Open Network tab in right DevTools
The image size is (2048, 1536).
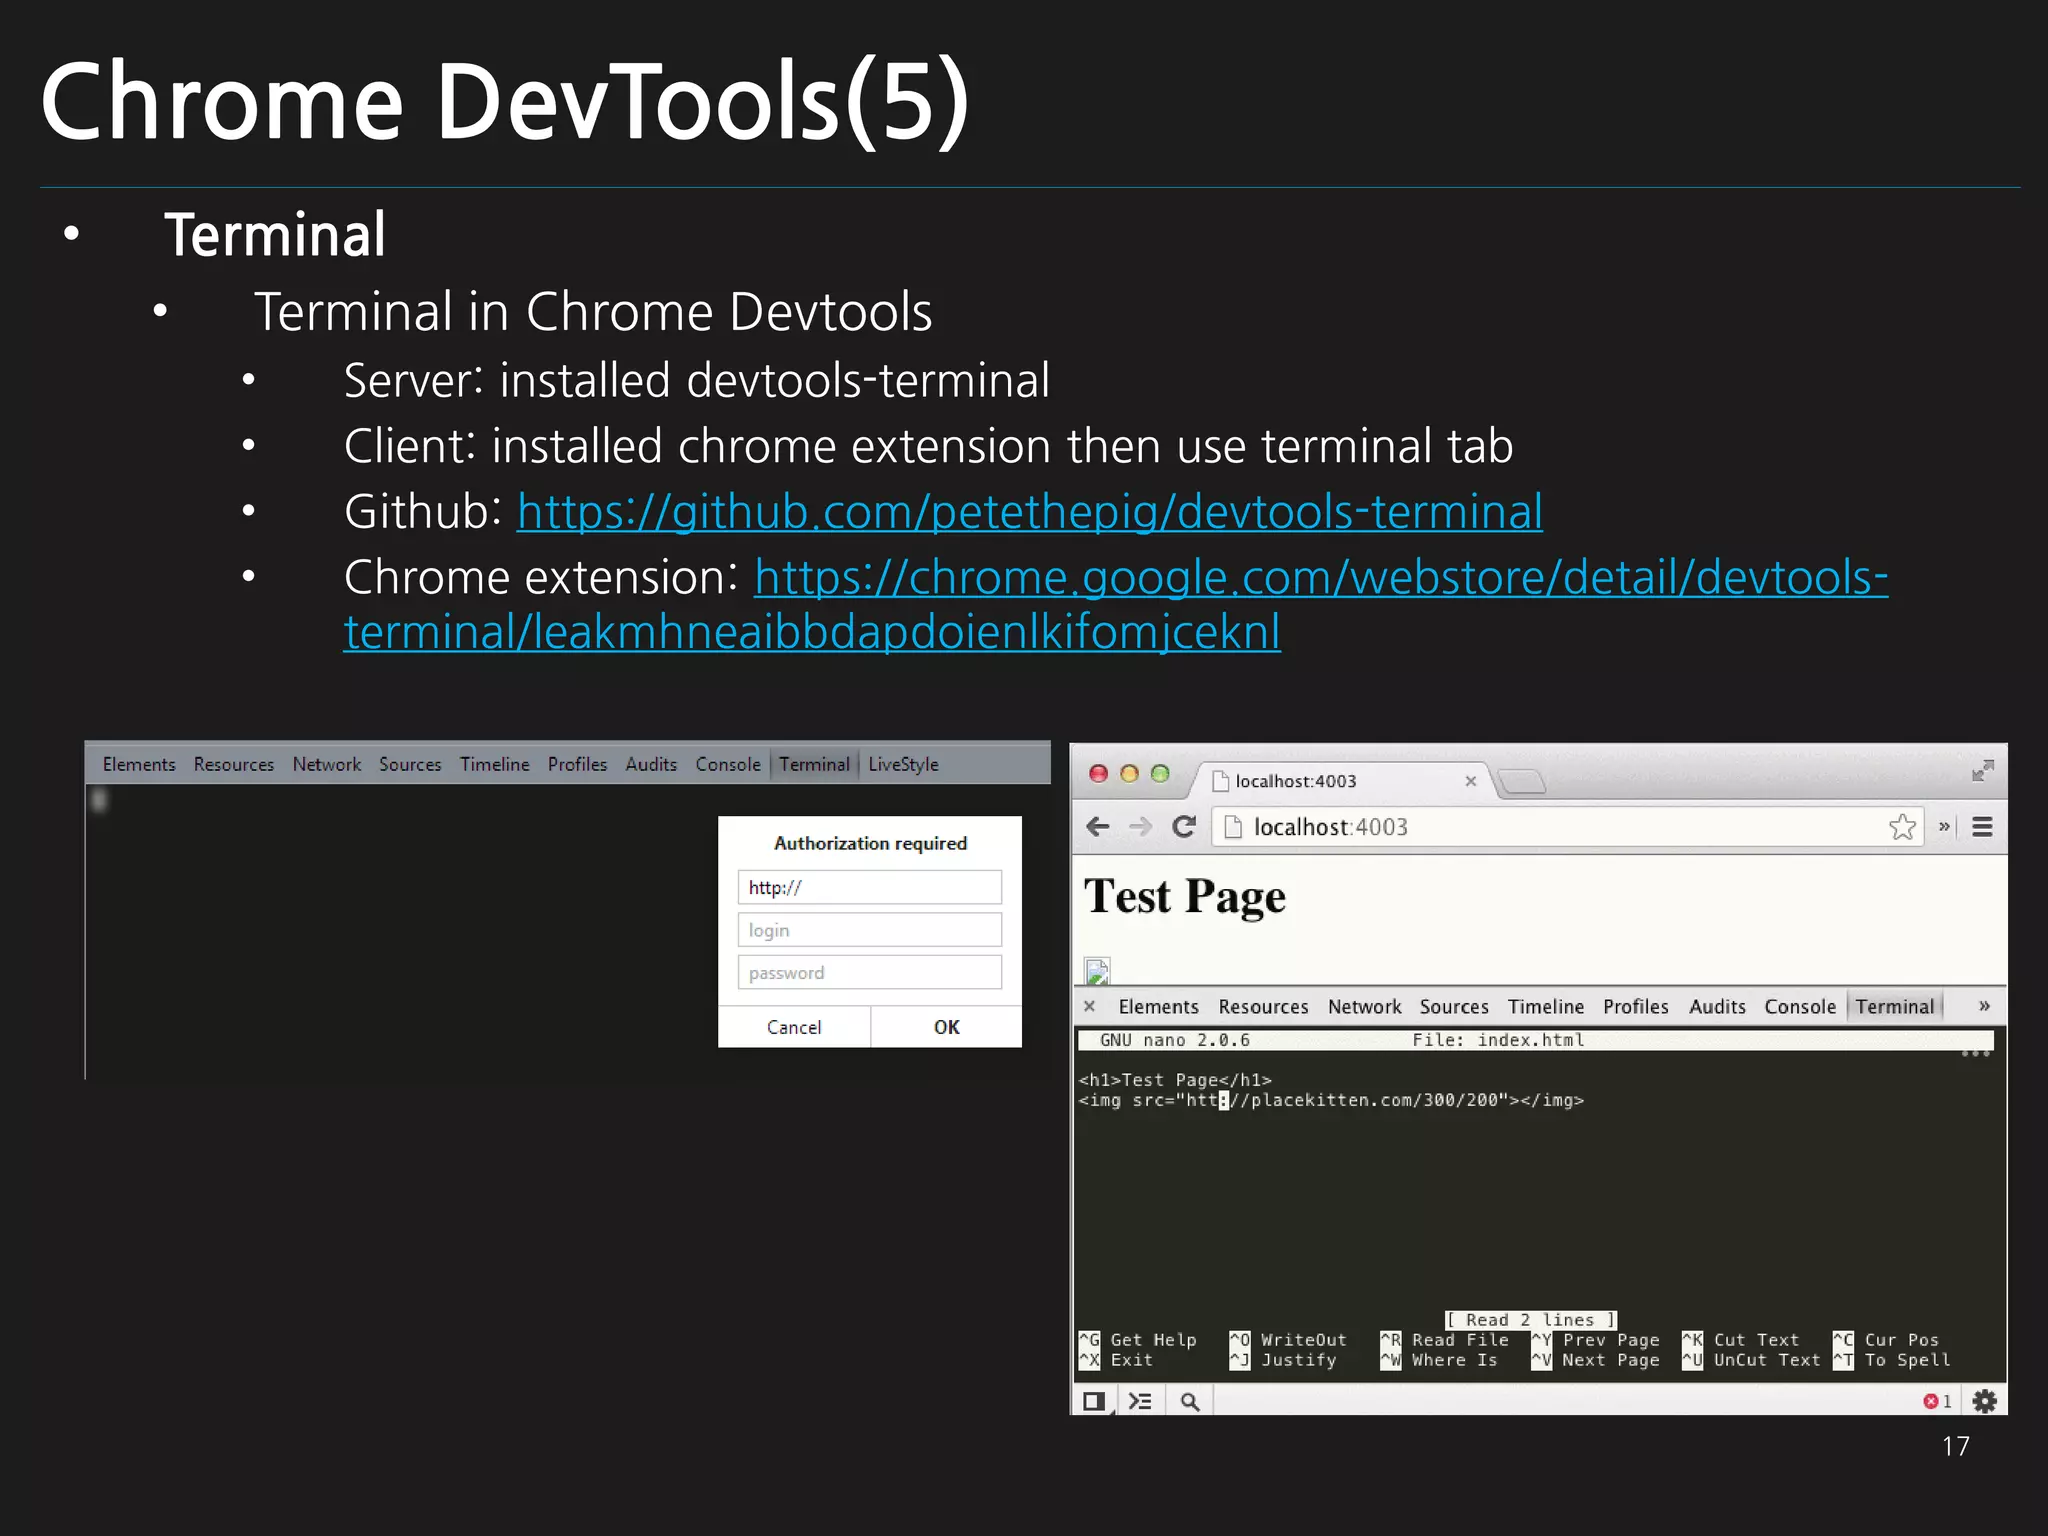click(1364, 1007)
